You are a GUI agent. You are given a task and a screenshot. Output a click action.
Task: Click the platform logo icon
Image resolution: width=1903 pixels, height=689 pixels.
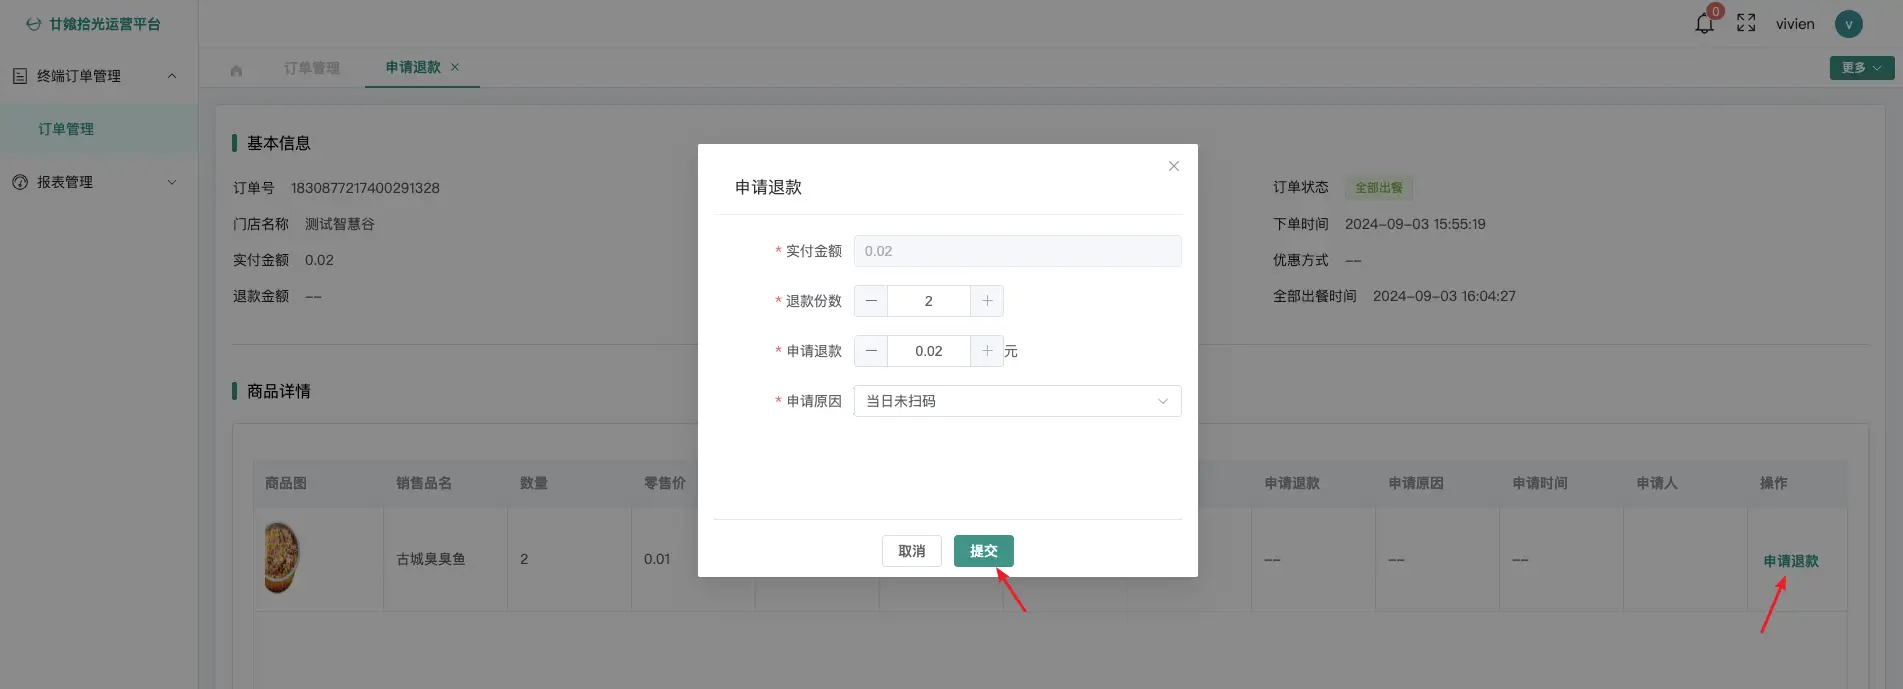pos(34,24)
